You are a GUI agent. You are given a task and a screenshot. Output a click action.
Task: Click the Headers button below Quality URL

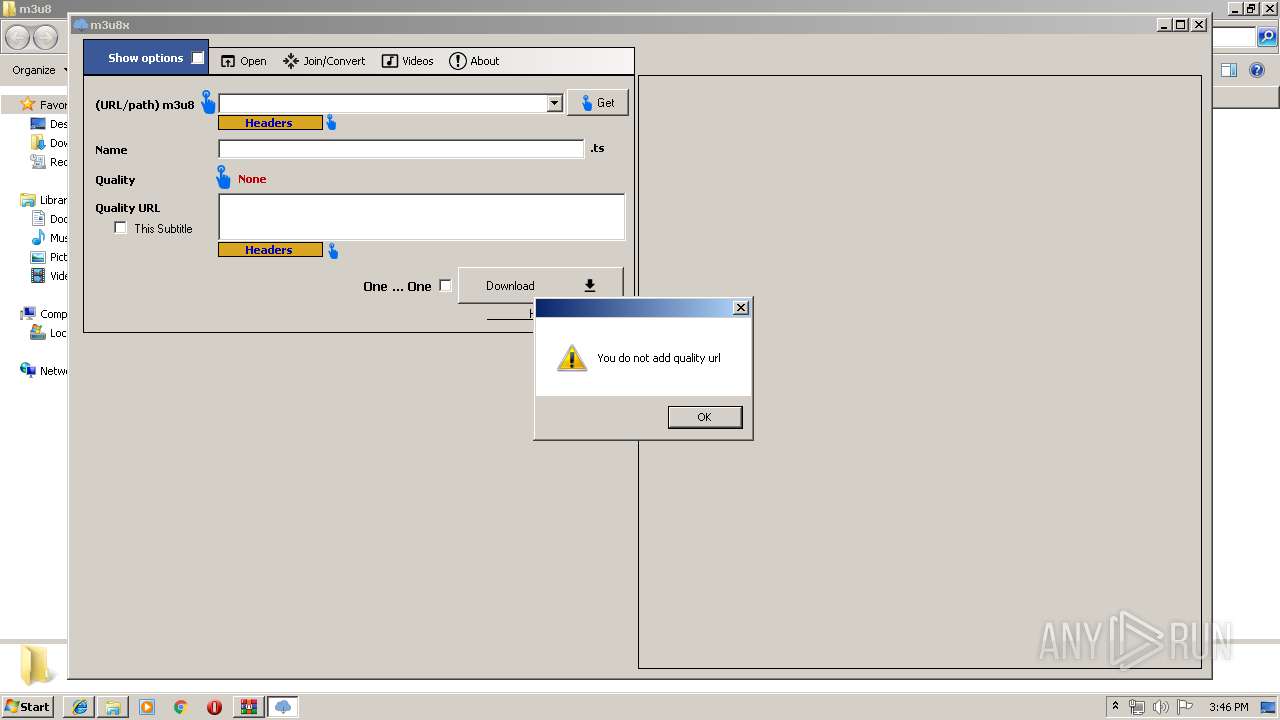[270, 250]
